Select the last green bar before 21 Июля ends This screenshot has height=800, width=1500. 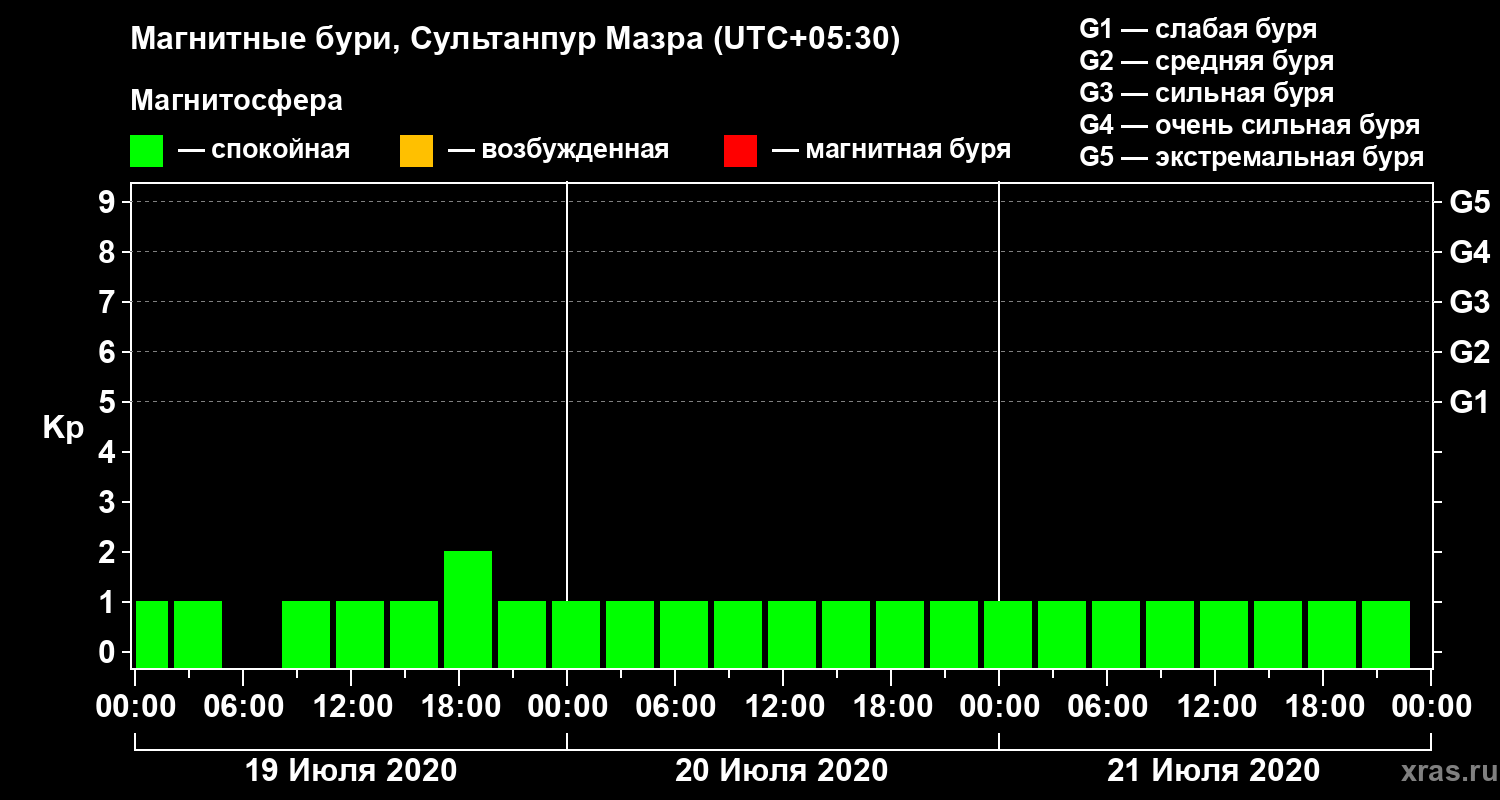pos(1386,634)
